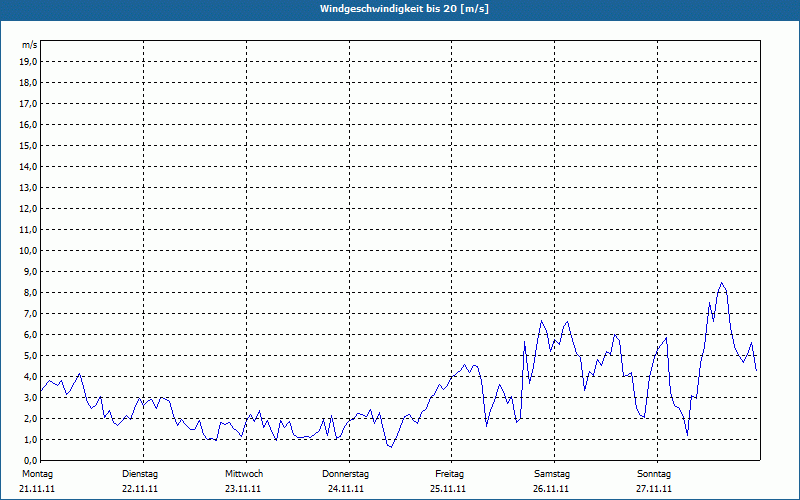The height and width of the screenshot is (500, 800).
Task: Click the lowest wind dip on Thursday
Action: click(391, 447)
